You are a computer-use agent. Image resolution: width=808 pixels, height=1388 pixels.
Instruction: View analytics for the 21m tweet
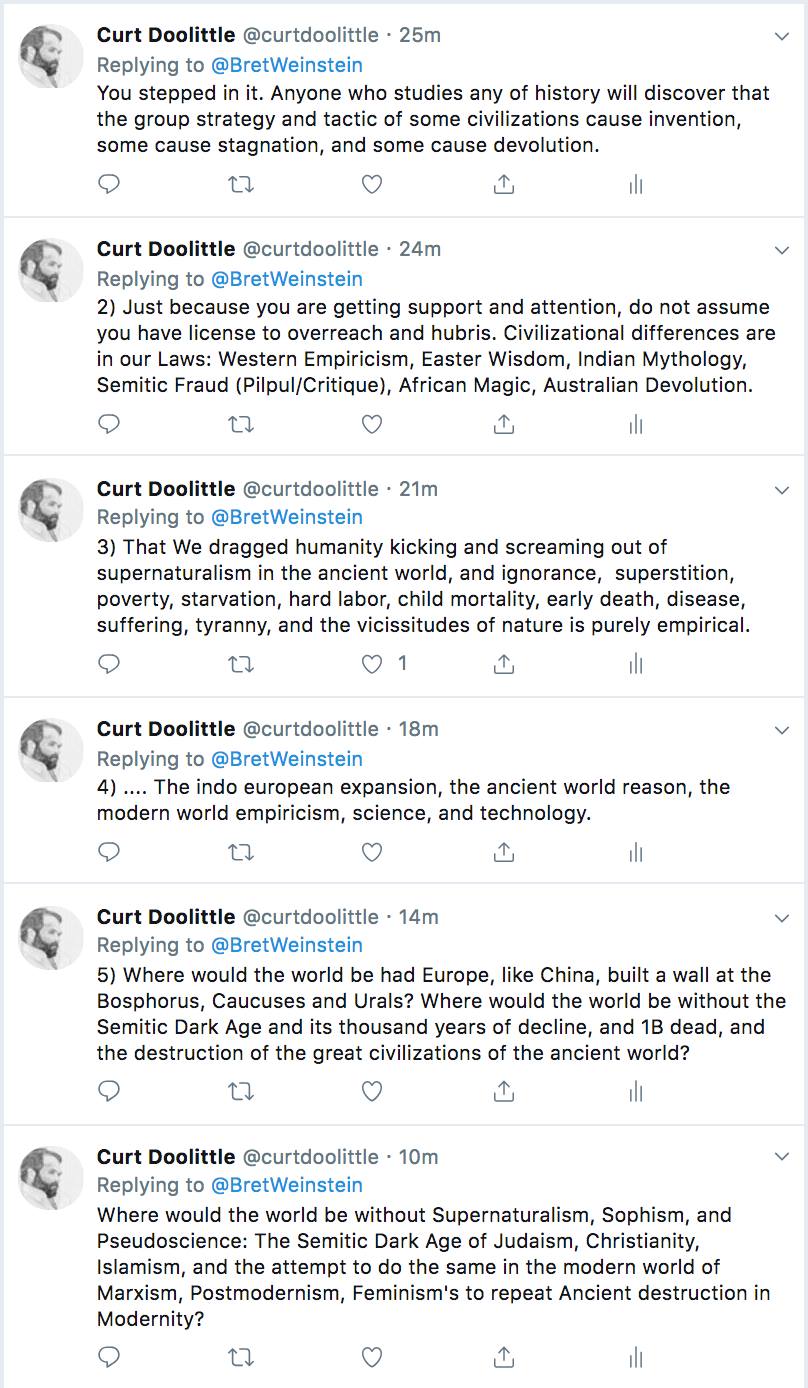coord(635,664)
